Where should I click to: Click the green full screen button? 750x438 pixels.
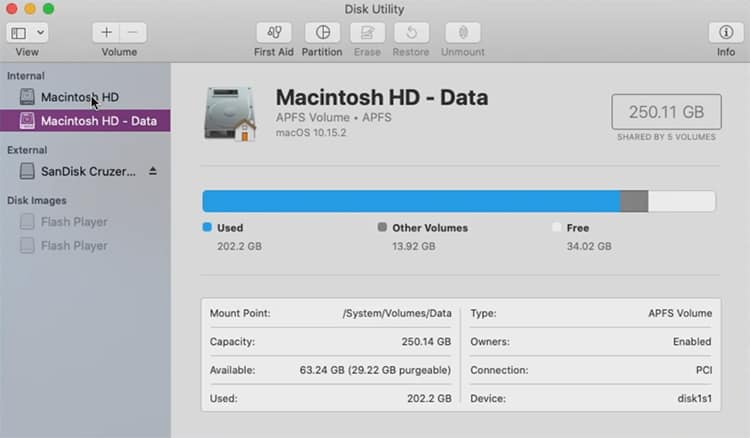49,9
